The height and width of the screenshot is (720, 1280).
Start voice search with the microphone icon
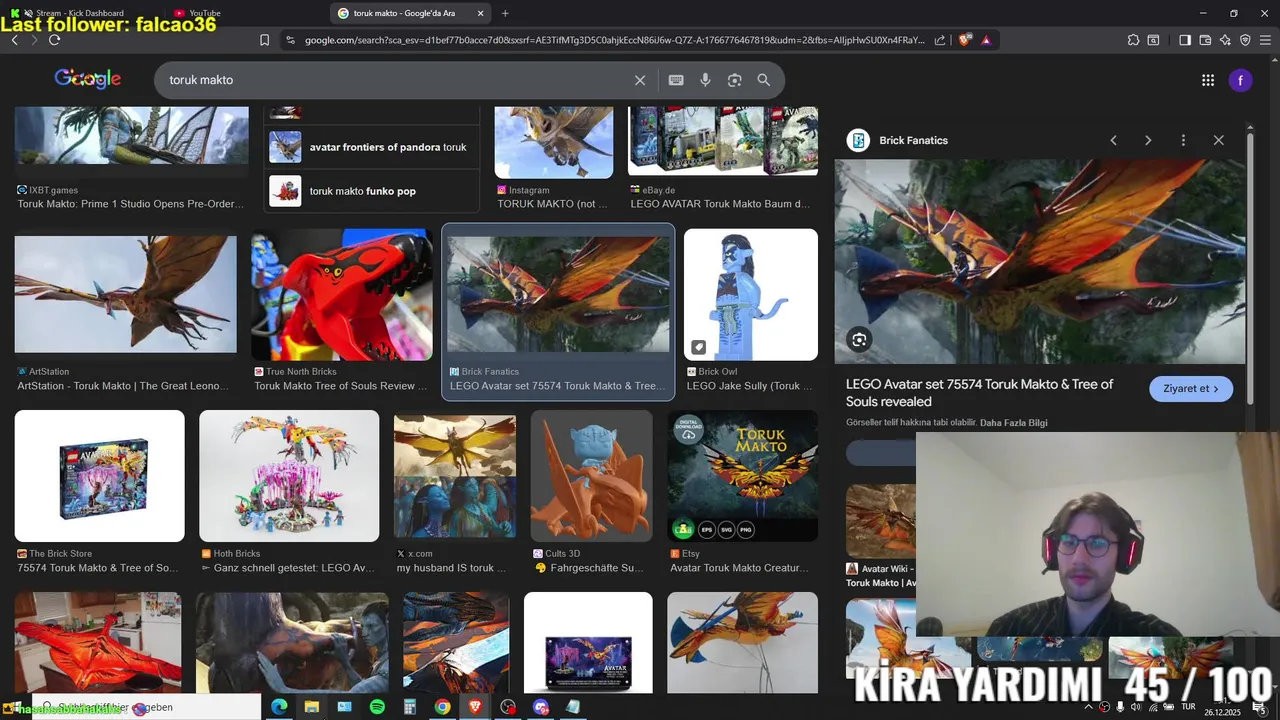pyautogui.click(x=705, y=80)
